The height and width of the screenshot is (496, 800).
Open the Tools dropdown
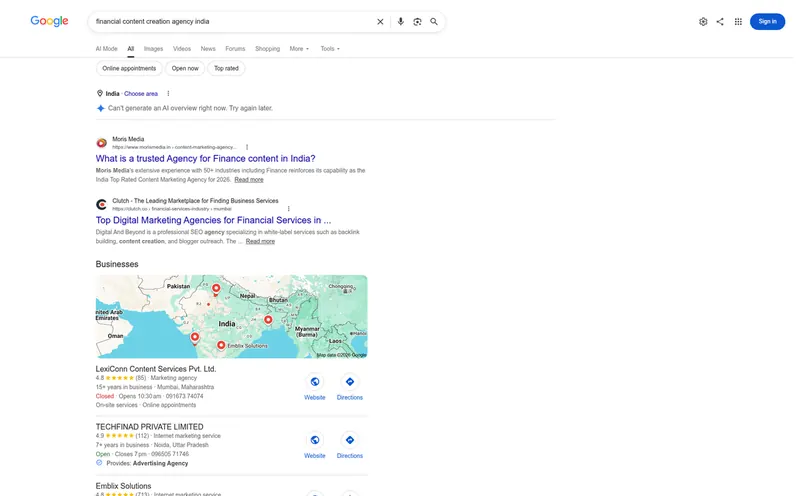[x=330, y=48]
